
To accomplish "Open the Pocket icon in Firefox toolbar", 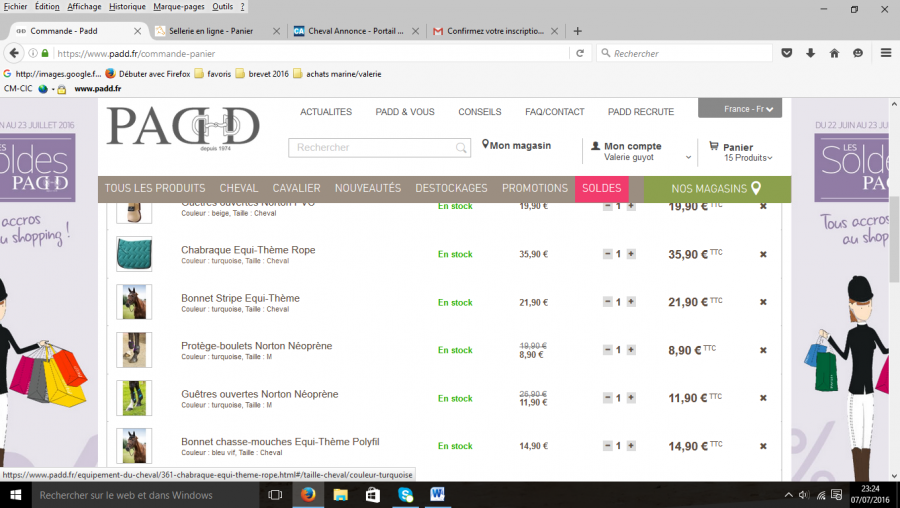I will 786,53.
